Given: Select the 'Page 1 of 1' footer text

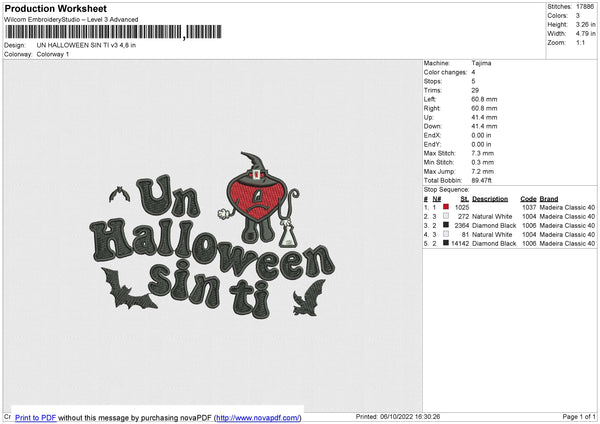Looking at the screenshot, I should point(579,416).
